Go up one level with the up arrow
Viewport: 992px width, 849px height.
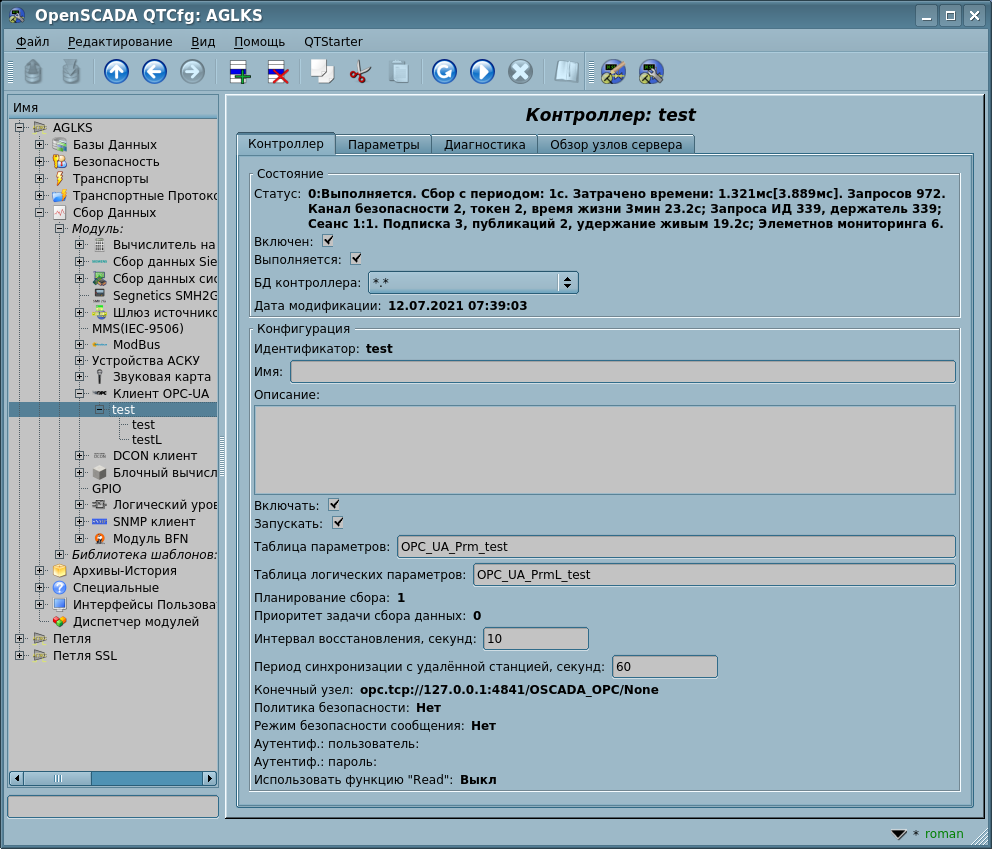pyautogui.click(x=116, y=71)
